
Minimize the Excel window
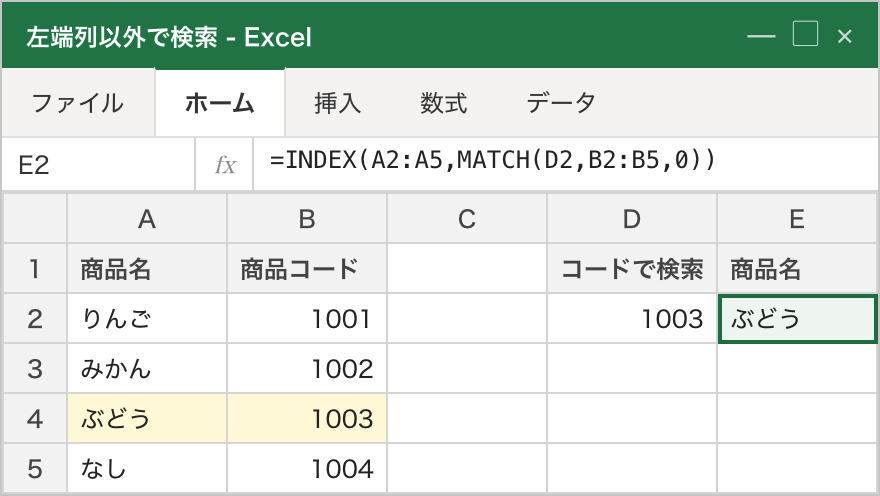[762, 36]
